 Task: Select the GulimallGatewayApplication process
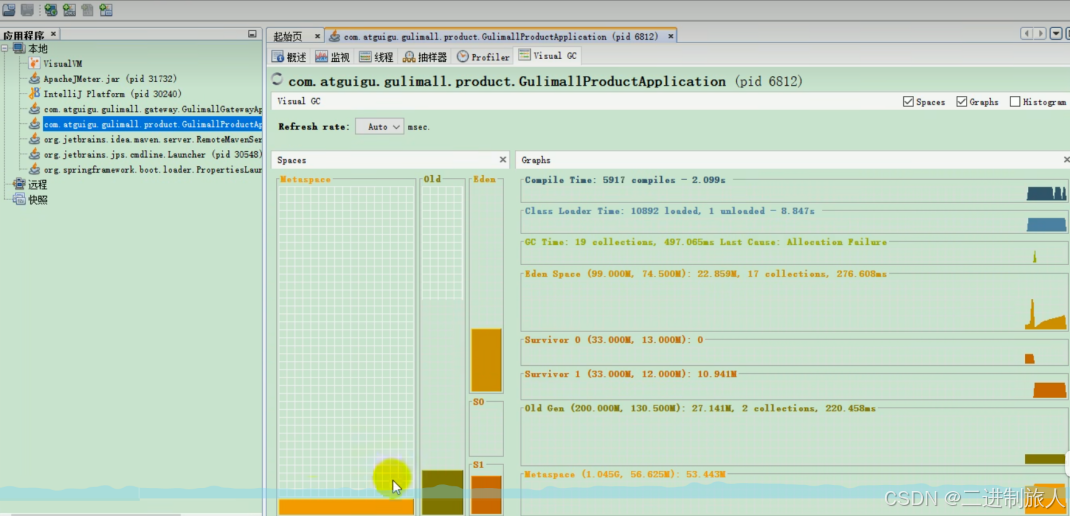click(146, 109)
